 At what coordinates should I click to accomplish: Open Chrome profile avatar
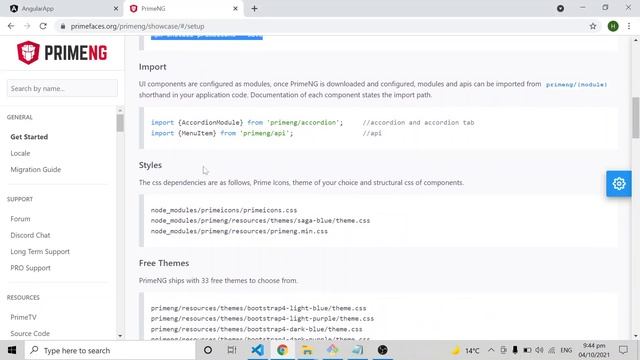[613, 26]
